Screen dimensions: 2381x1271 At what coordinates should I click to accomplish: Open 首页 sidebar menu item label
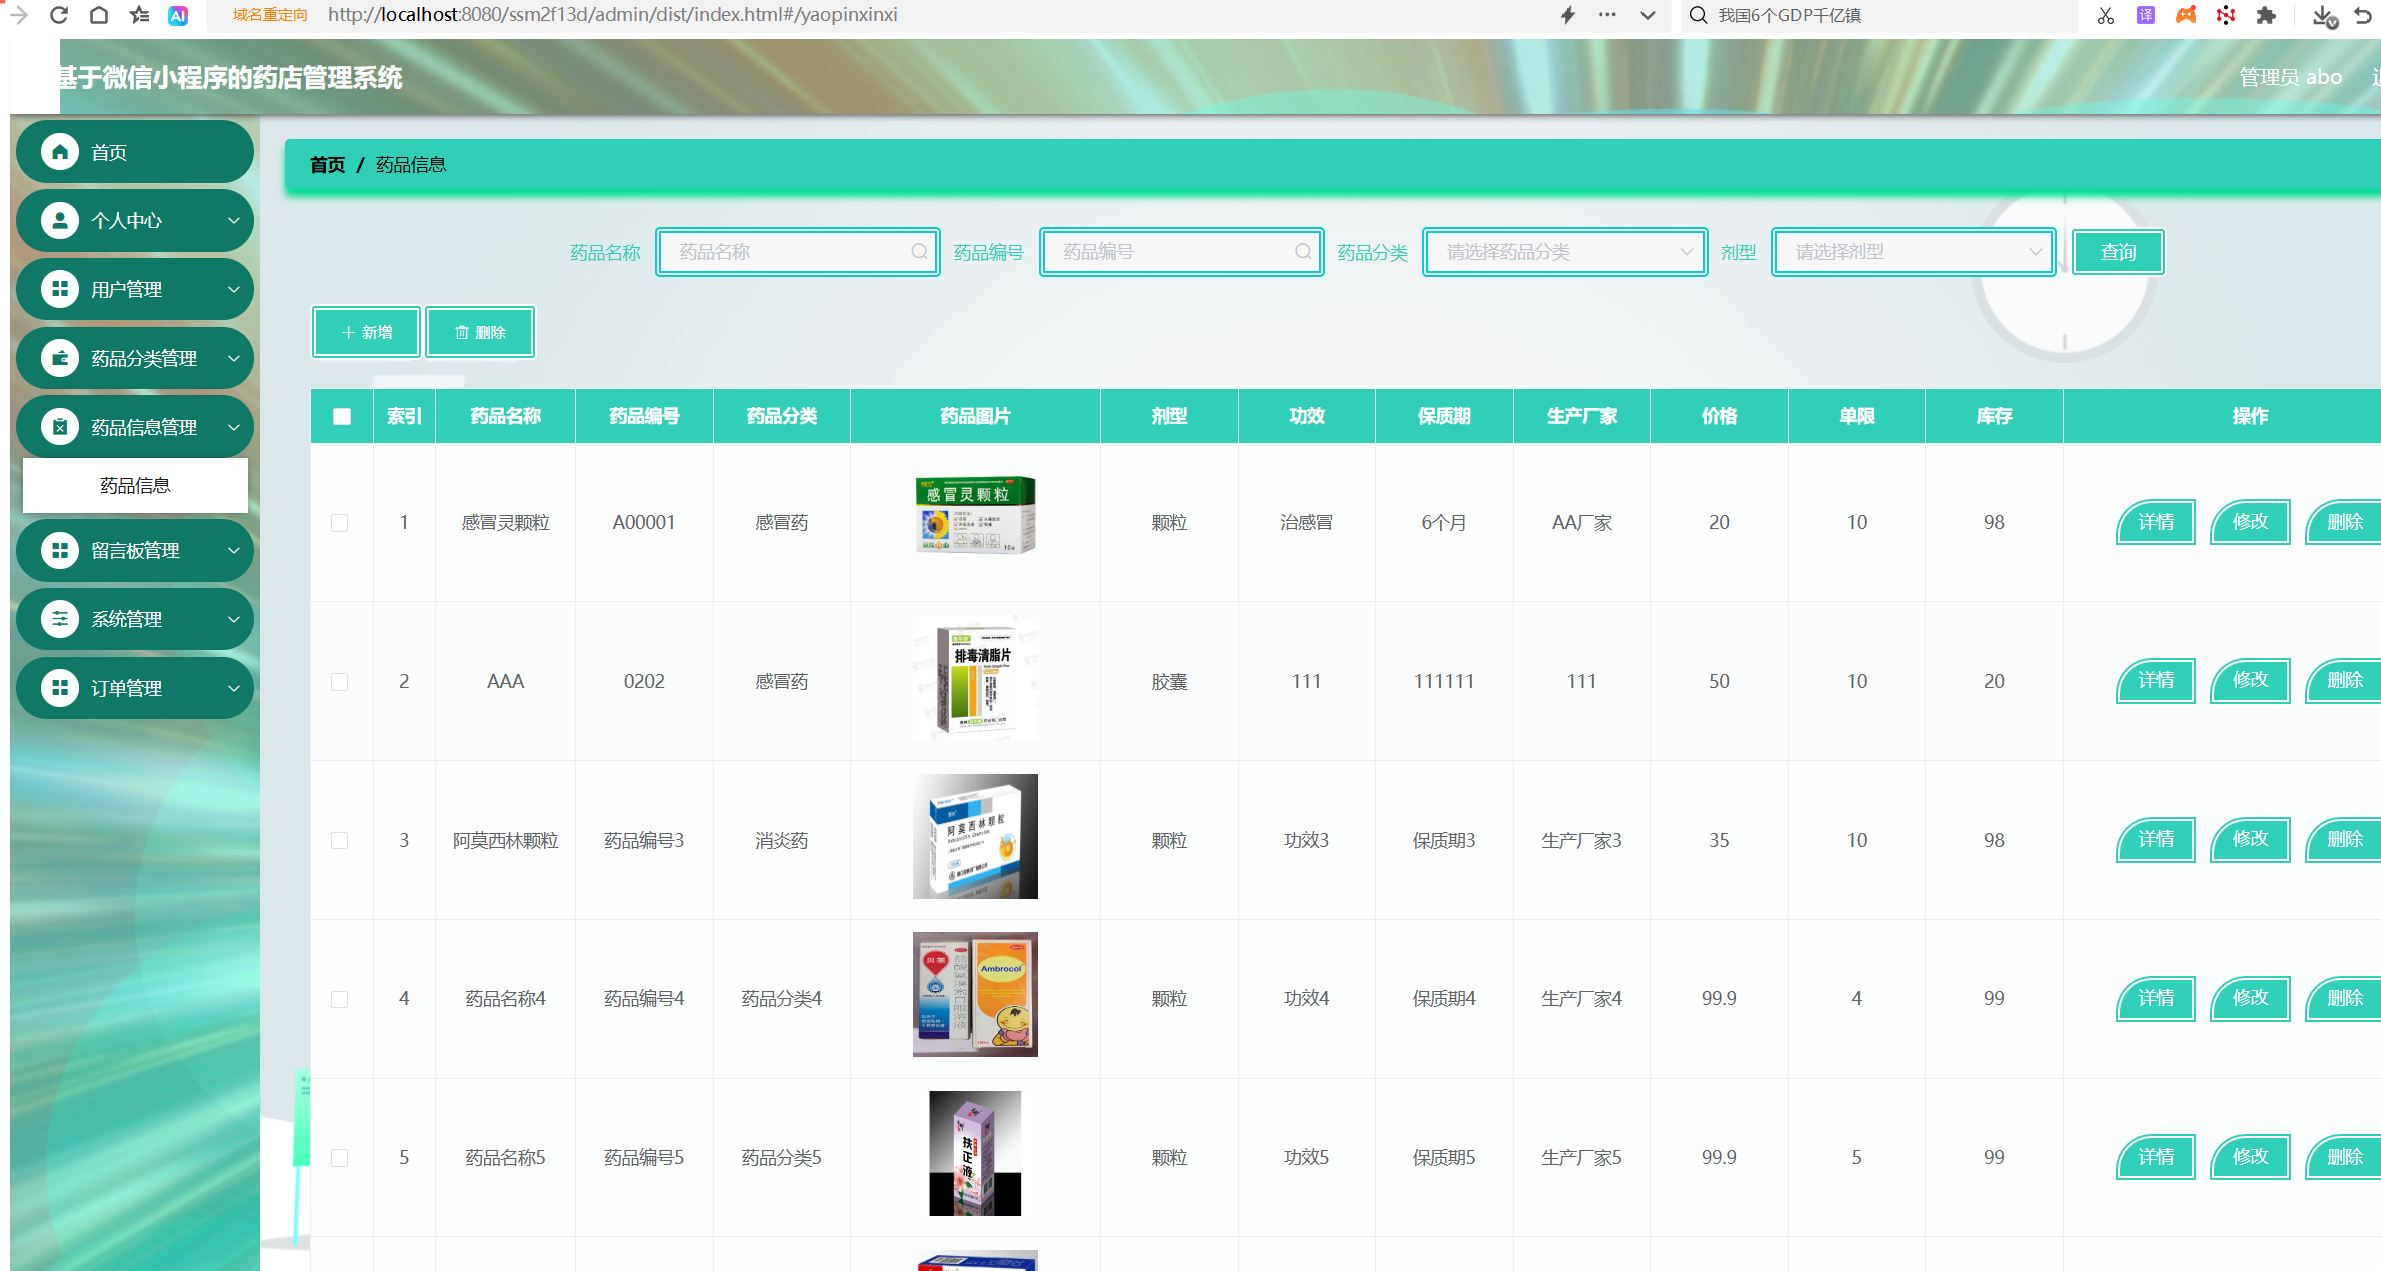coord(109,152)
